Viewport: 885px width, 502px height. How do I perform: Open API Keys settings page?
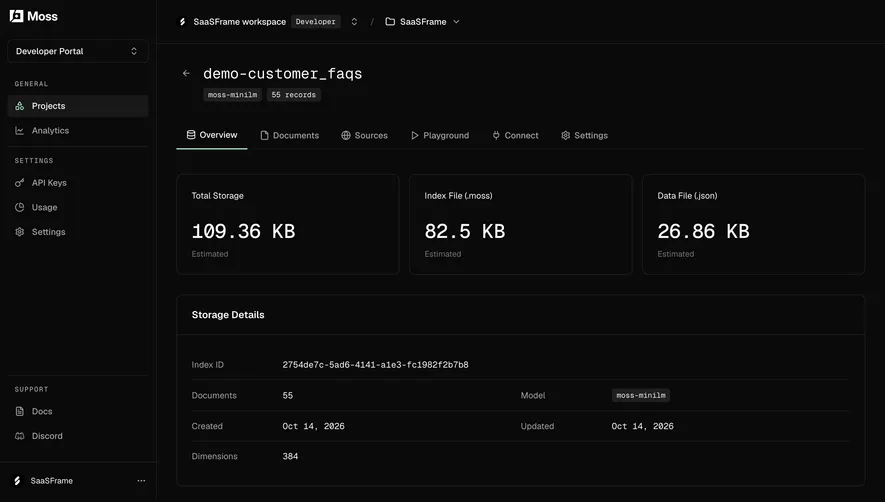78,183
